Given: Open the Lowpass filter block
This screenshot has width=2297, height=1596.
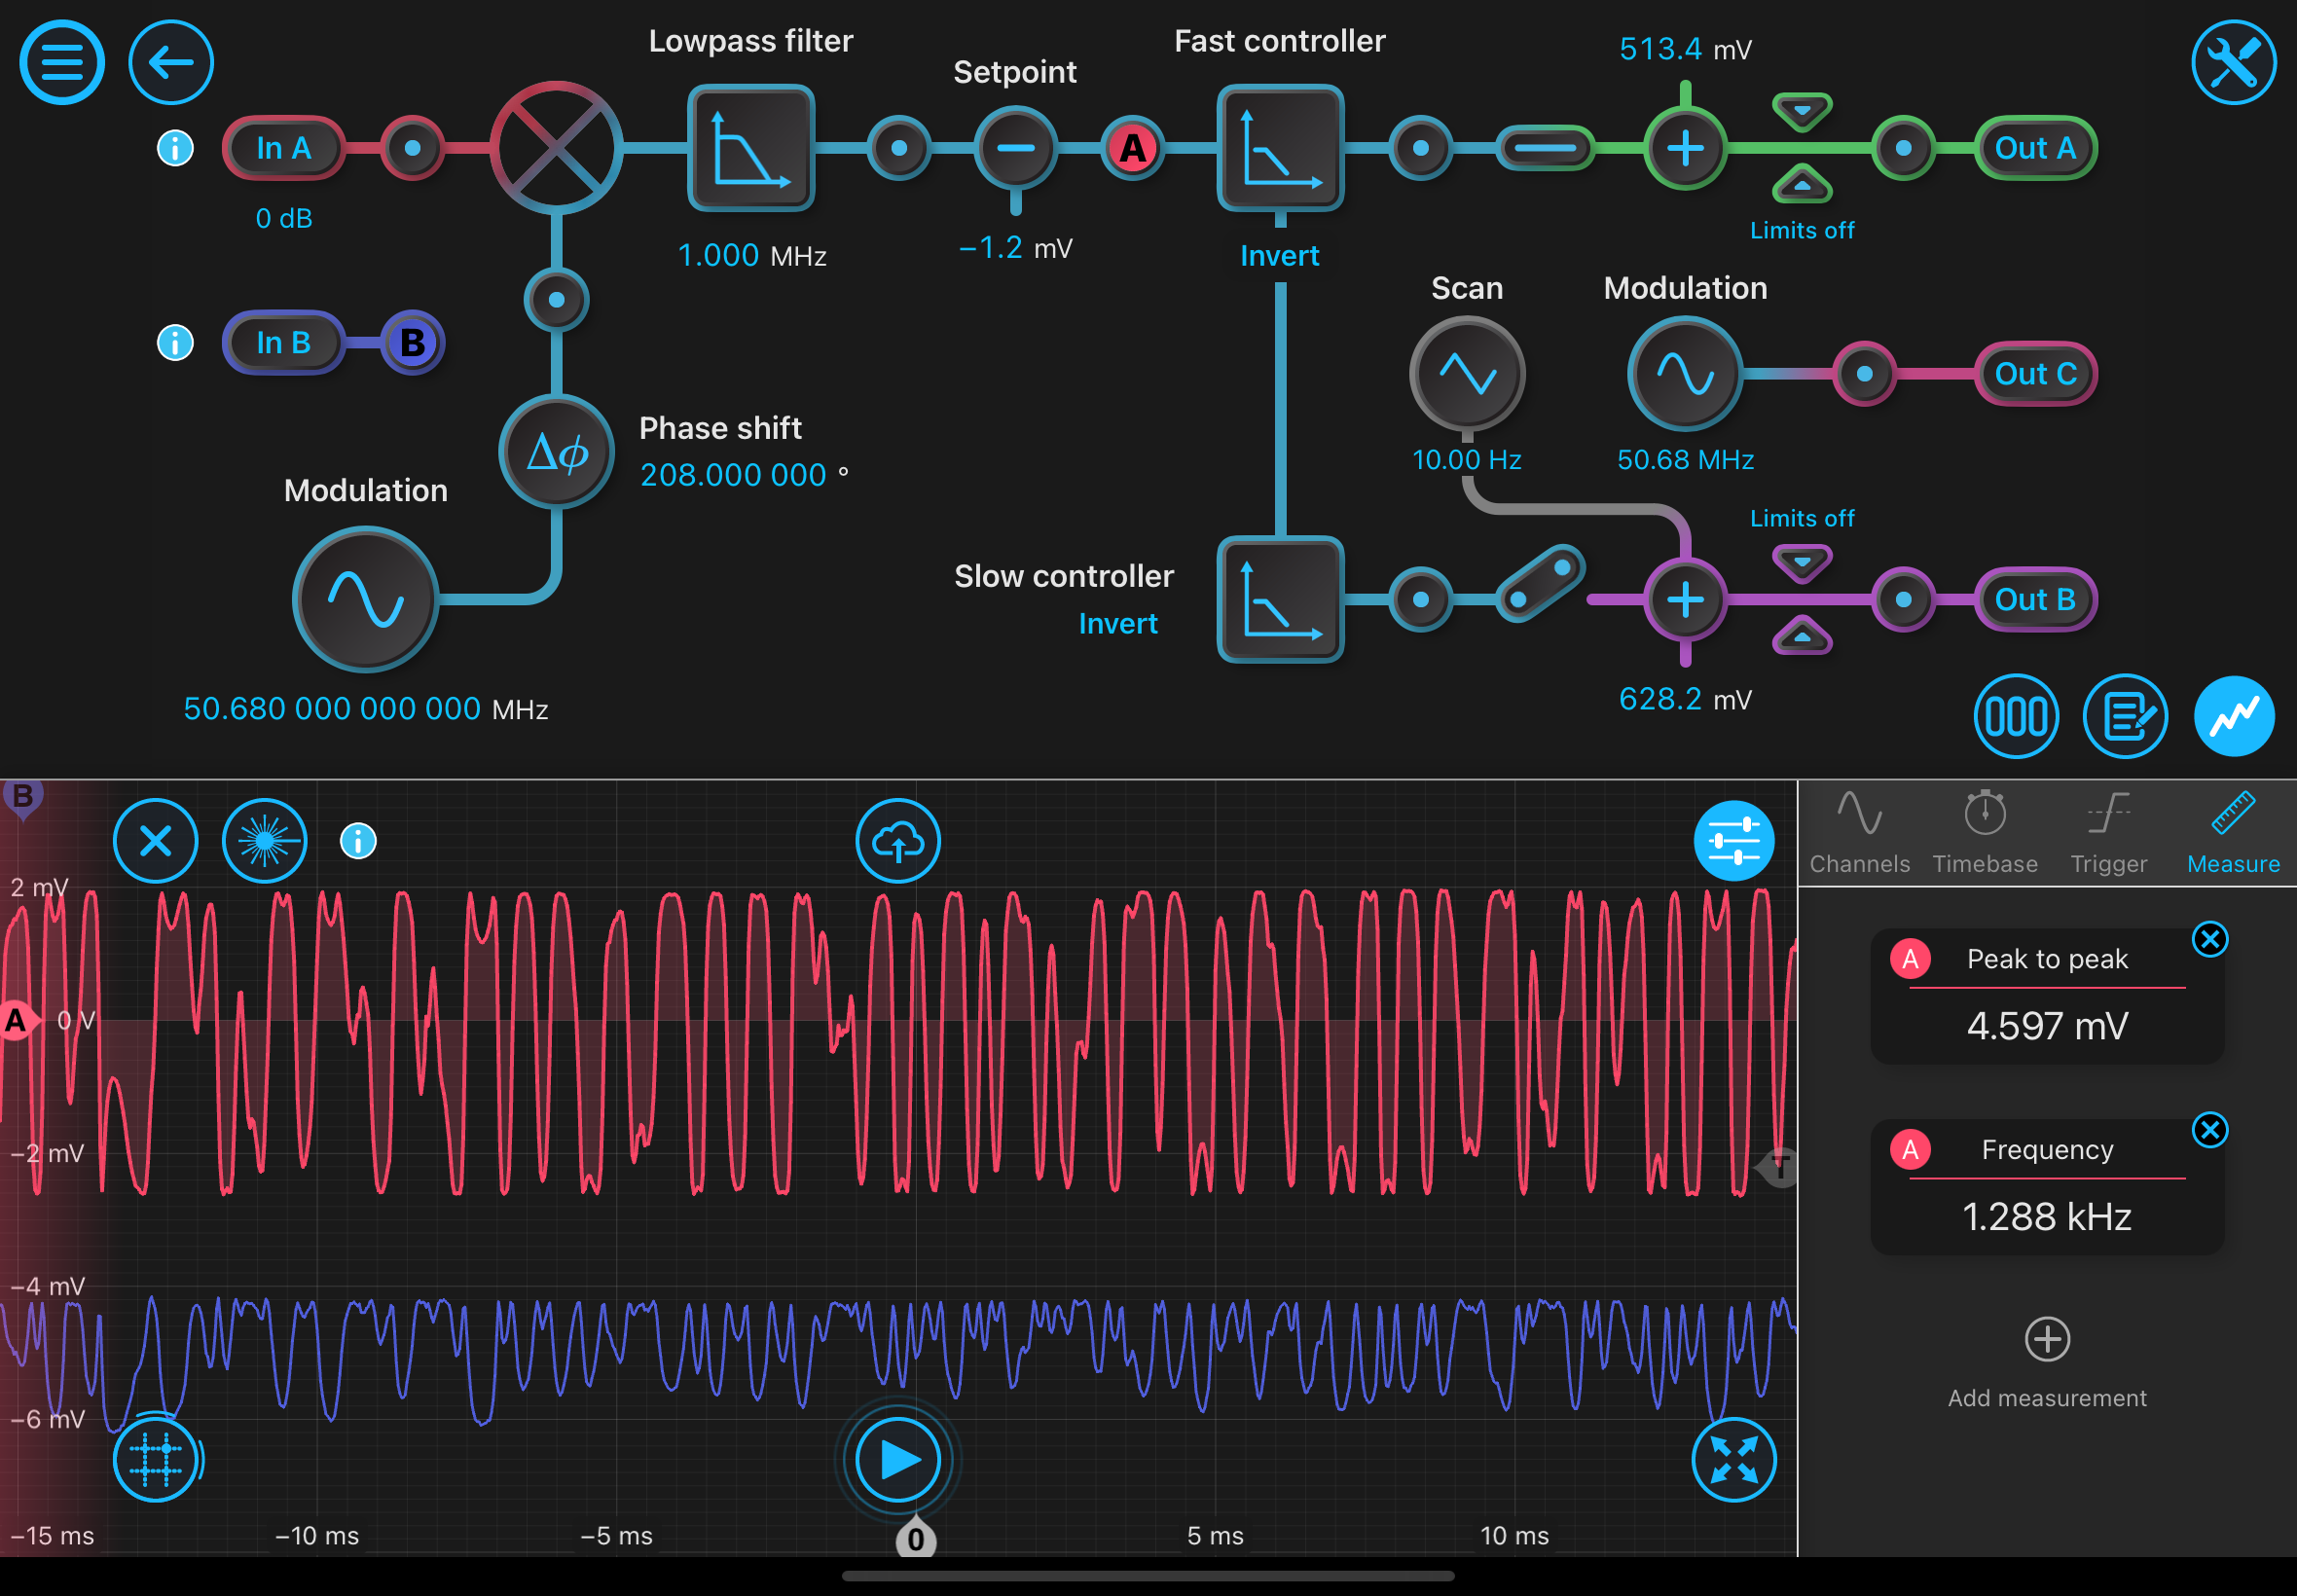Looking at the screenshot, I should point(751,148).
